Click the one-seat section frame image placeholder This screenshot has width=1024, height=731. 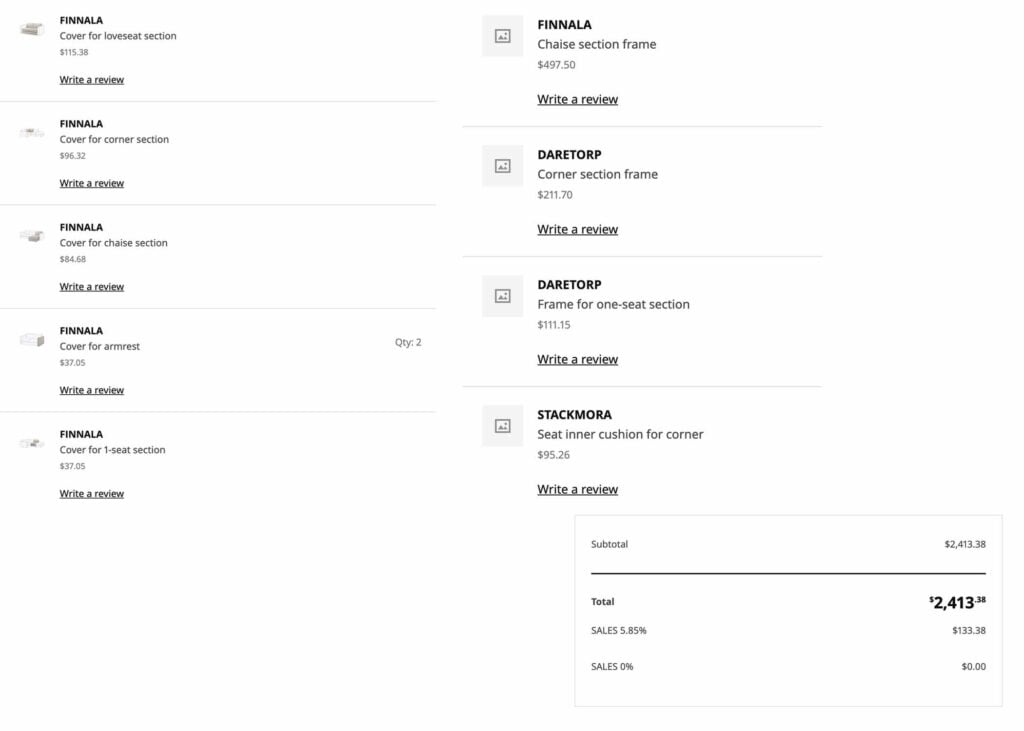(x=502, y=296)
